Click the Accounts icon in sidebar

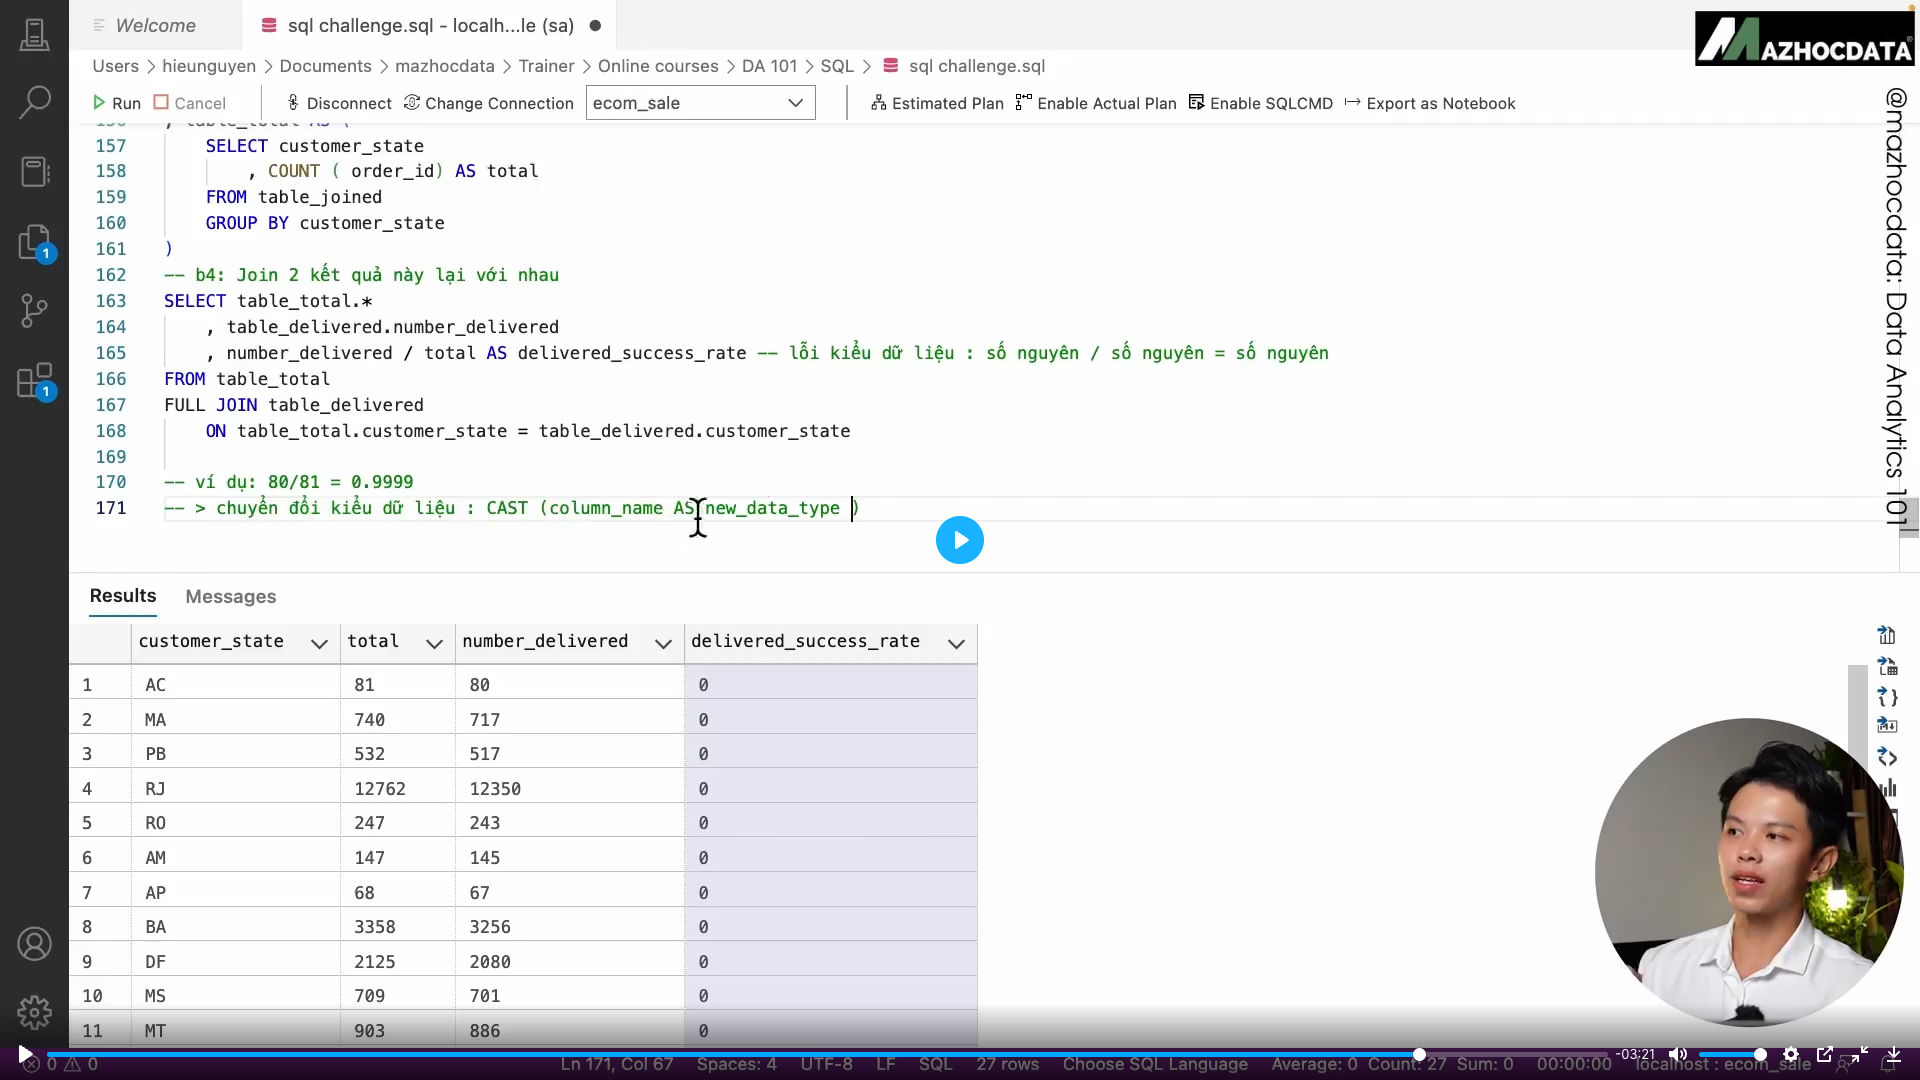35,943
